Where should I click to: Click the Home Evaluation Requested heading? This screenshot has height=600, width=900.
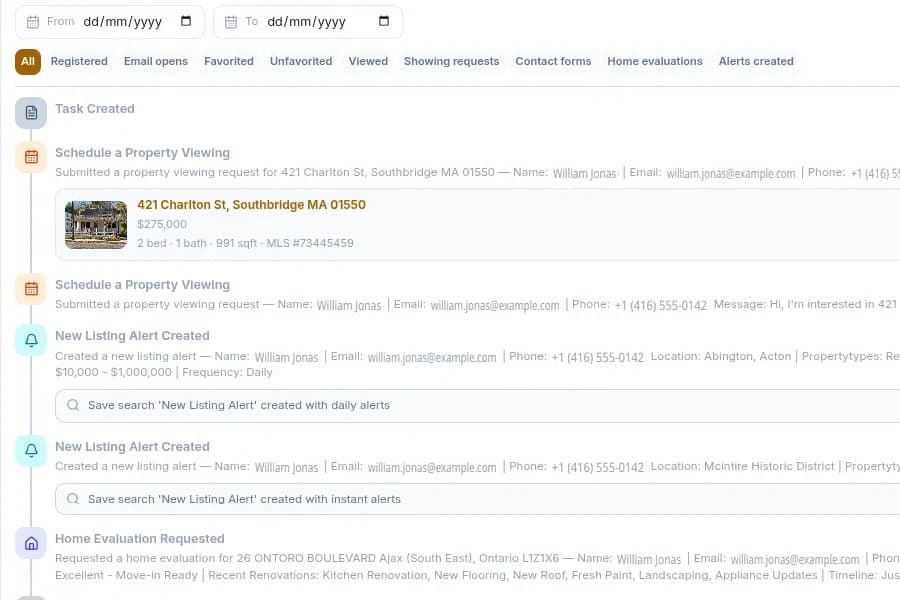(139, 539)
